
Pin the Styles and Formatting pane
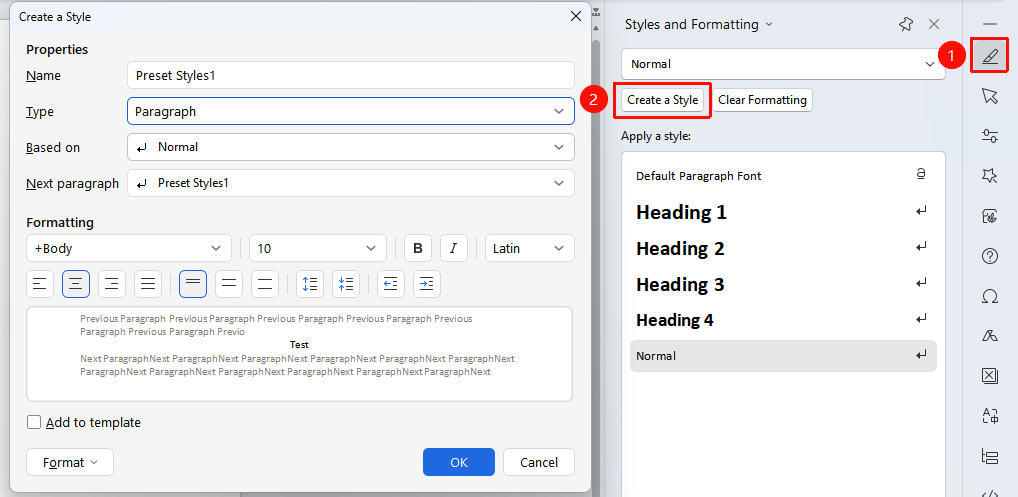pyautogui.click(x=906, y=25)
